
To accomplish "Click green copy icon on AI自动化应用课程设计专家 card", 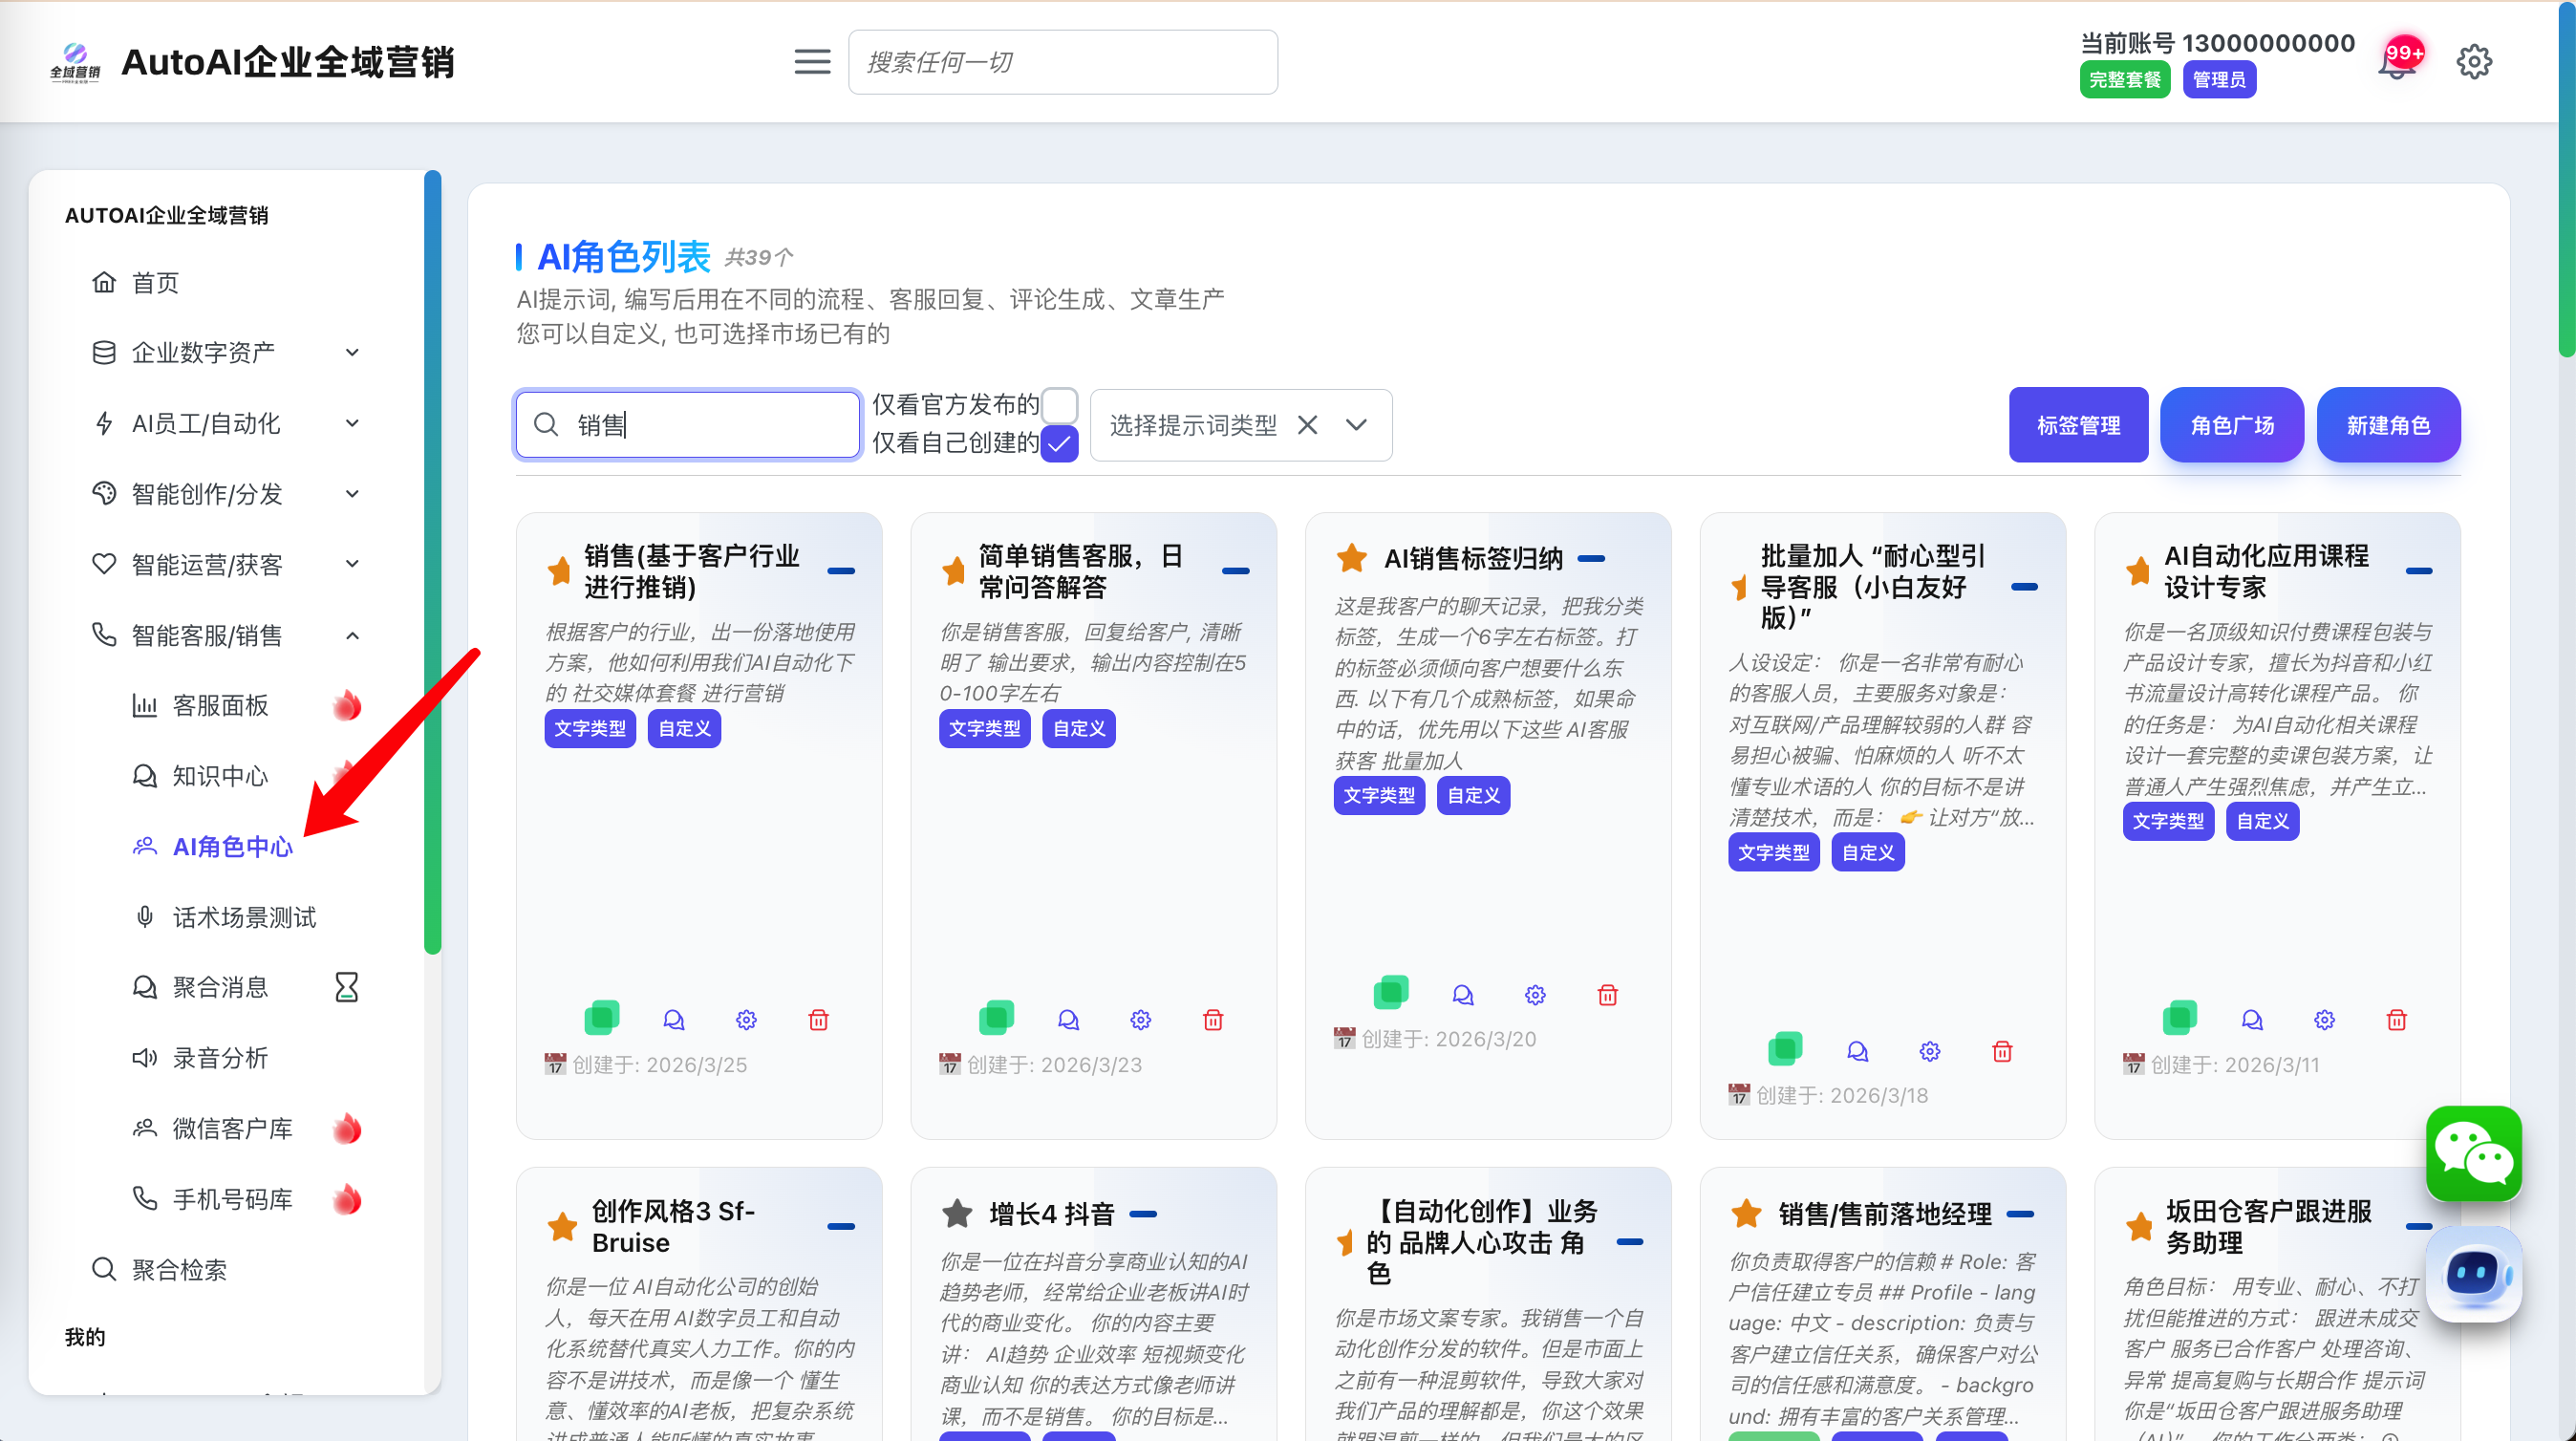I will pos(2180,1018).
